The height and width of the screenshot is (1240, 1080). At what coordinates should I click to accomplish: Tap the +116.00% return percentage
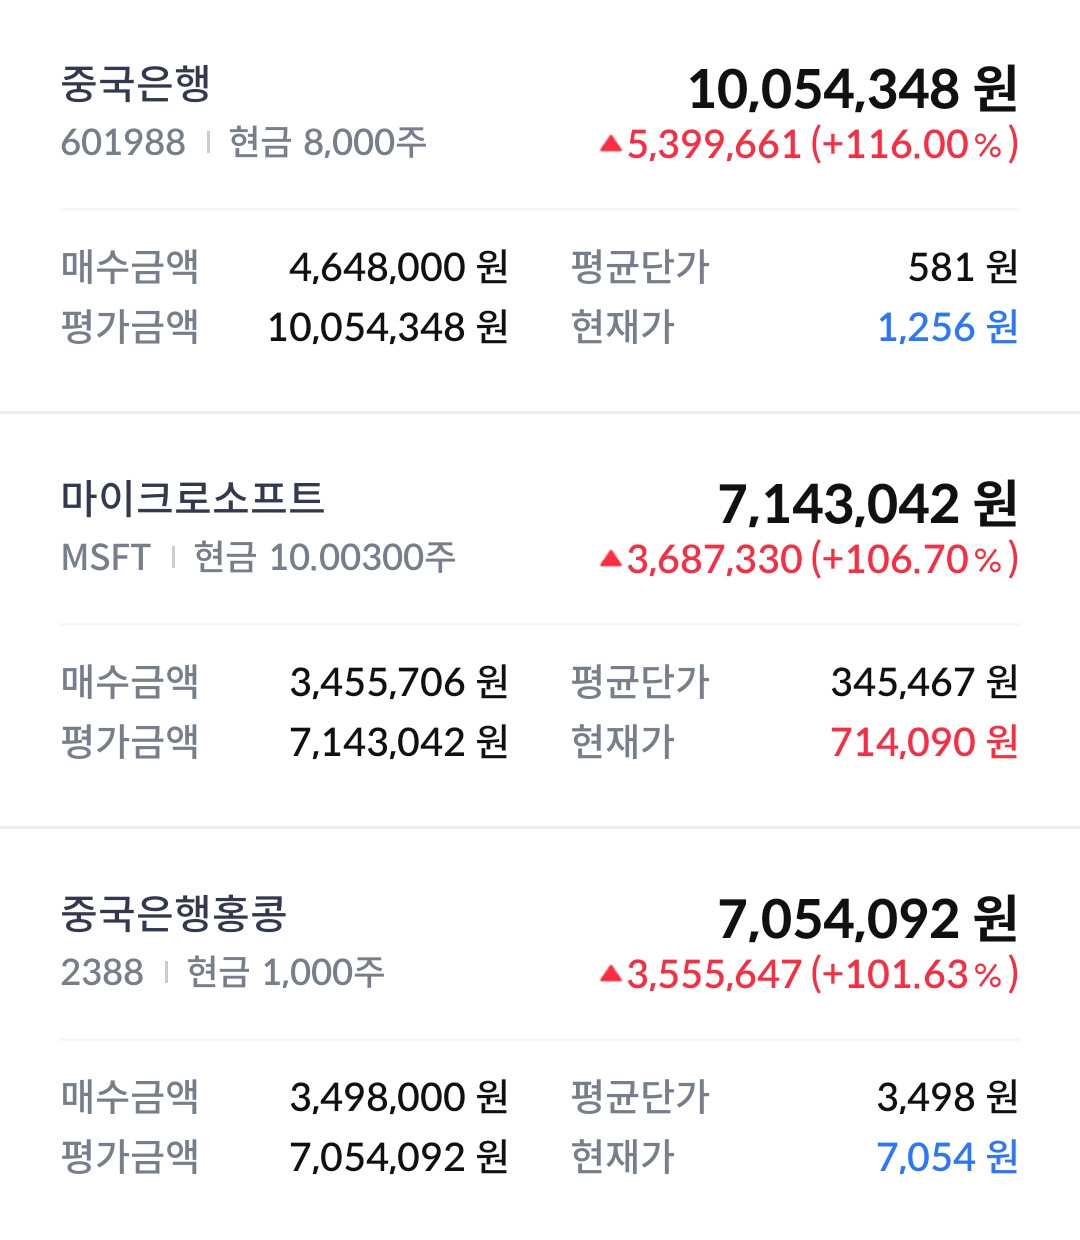914,145
